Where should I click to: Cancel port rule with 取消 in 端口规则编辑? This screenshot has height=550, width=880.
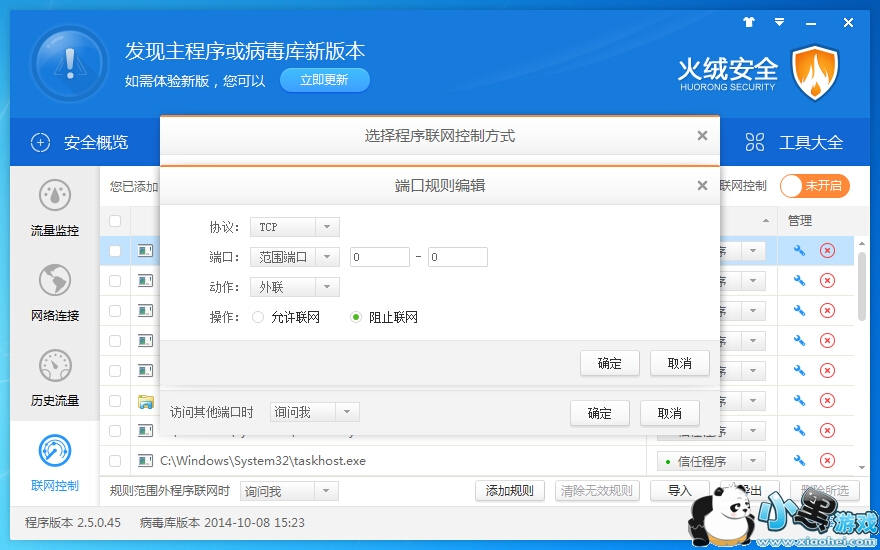[680, 363]
